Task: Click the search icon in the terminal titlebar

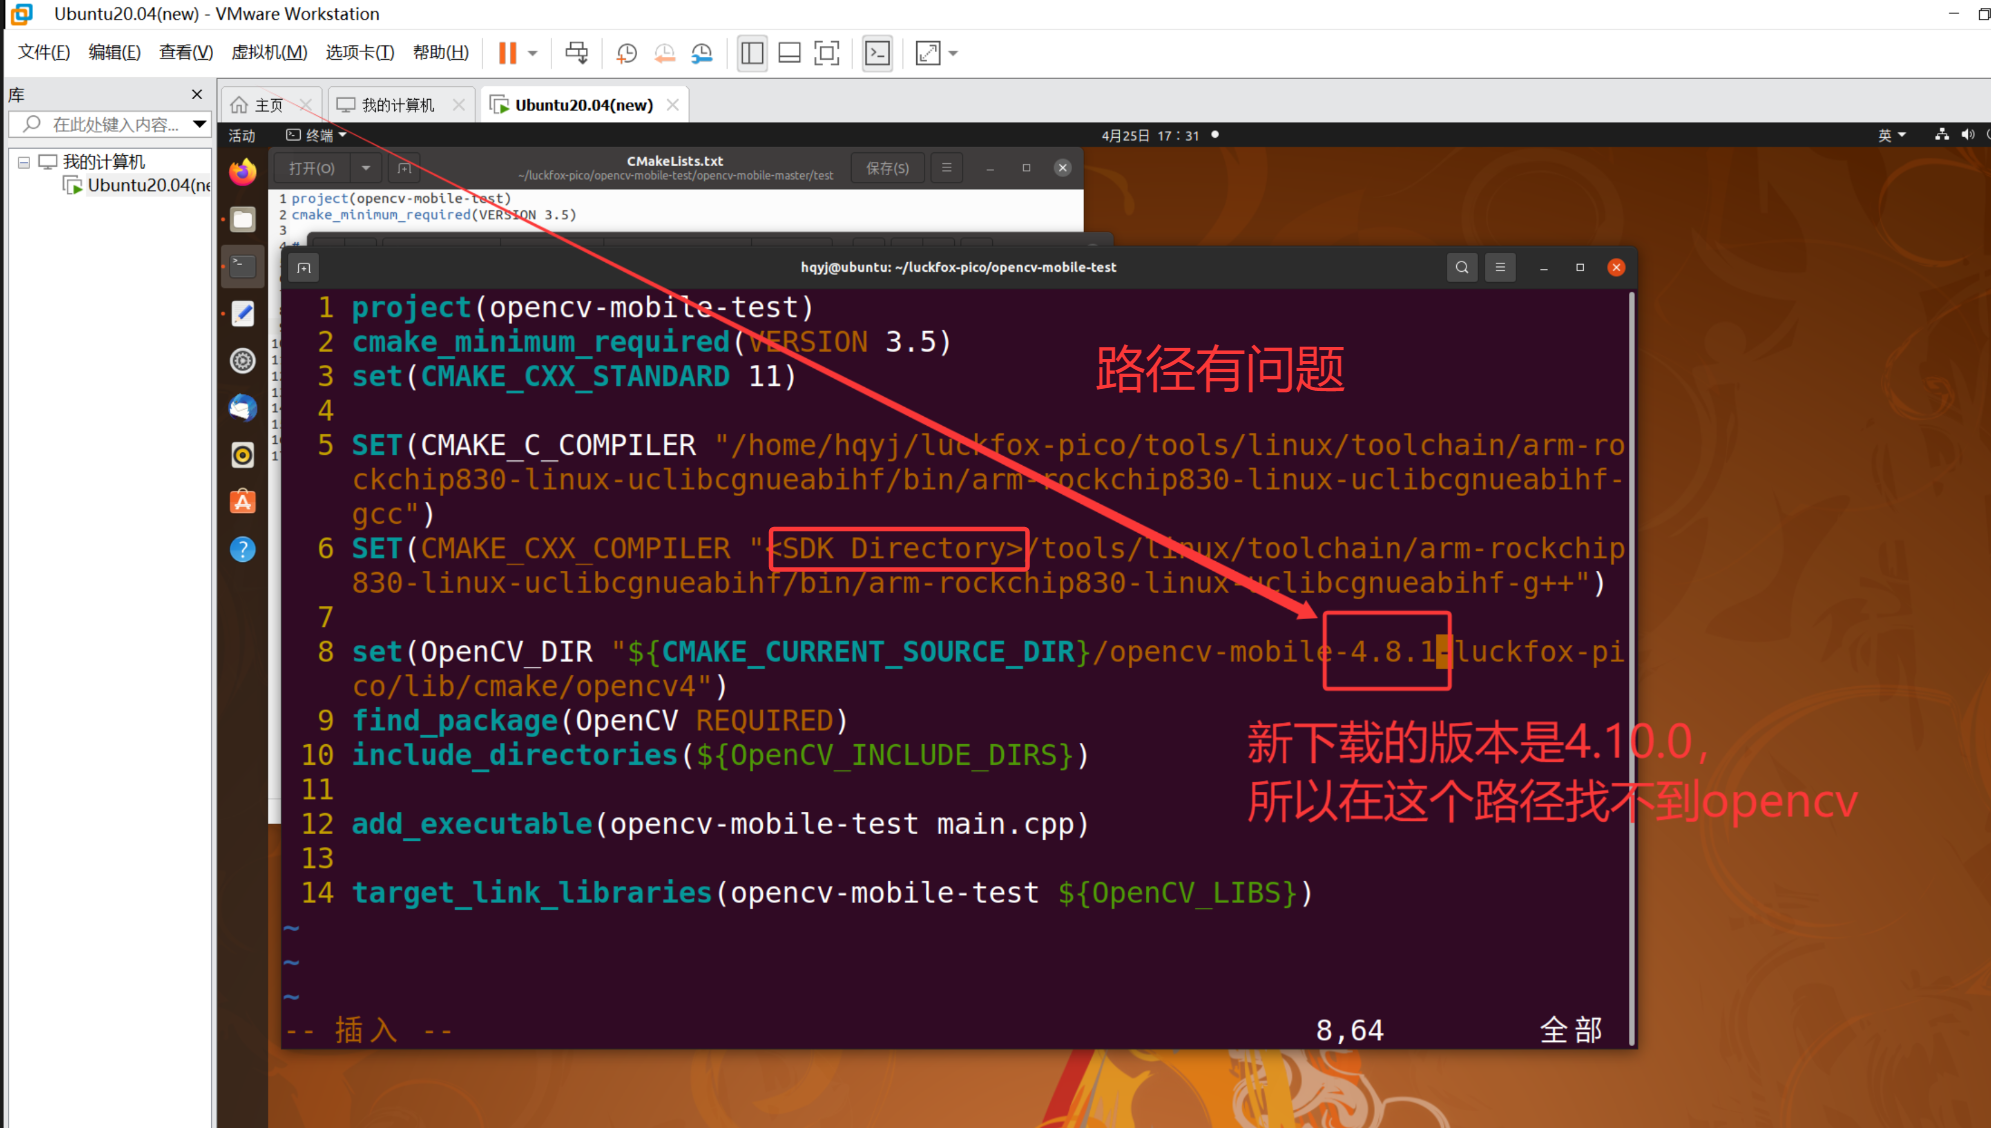Action: click(1461, 267)
